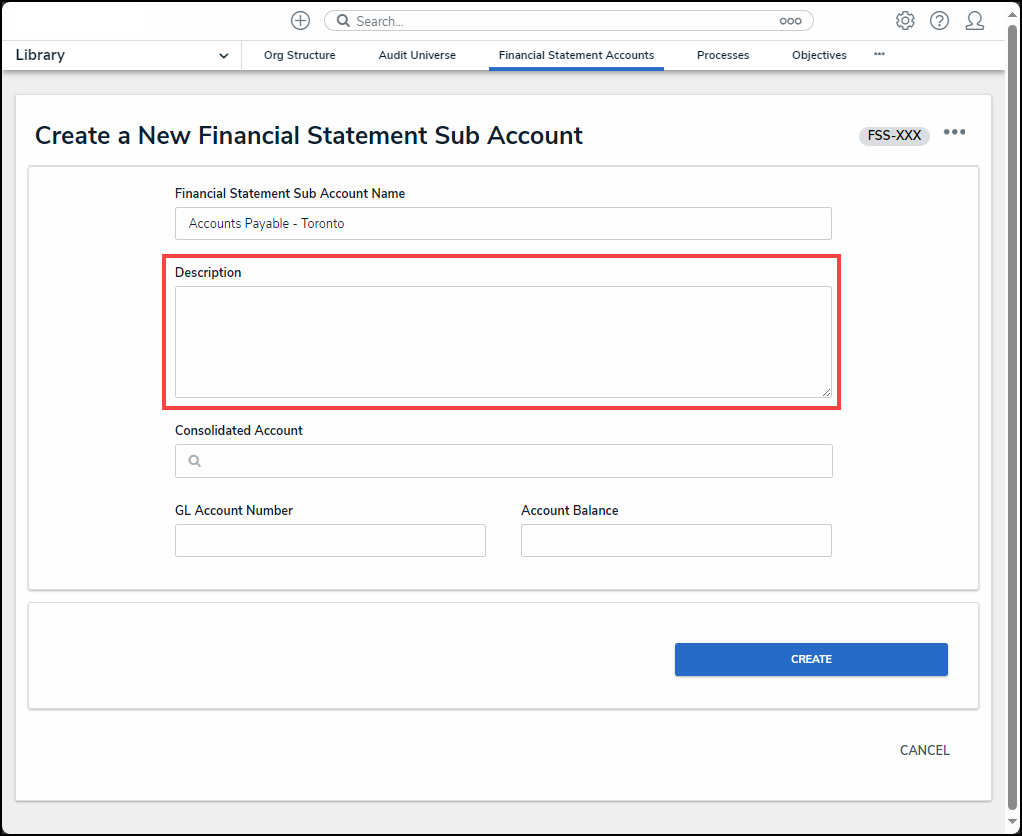The width and height of the screenshot is (1022, 836).
Task: Open the Processes tab
Action: tap(722, 56)
